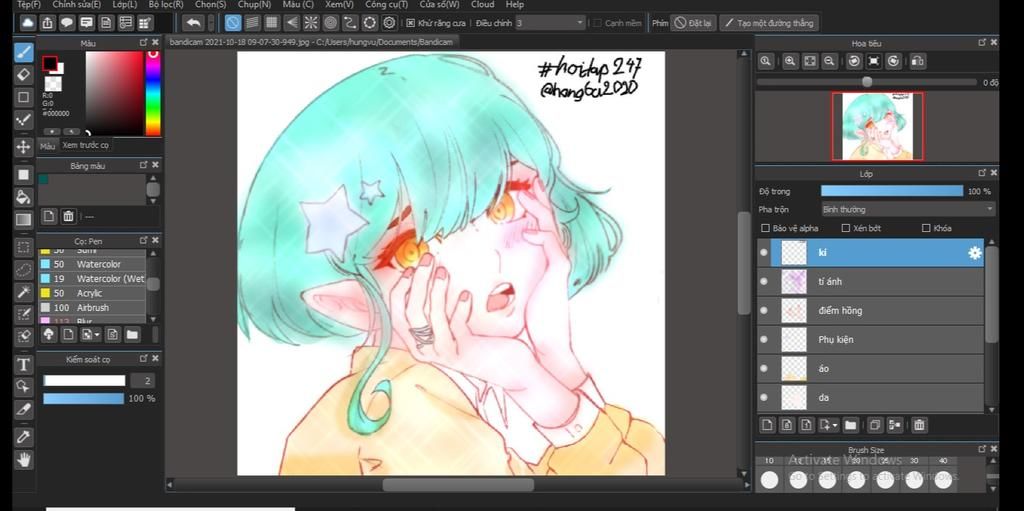This screenshot has width=1024, height=511.
Task: Open the Tệp(F) menu
Action: pyautogui.click(x=29, y=4)
